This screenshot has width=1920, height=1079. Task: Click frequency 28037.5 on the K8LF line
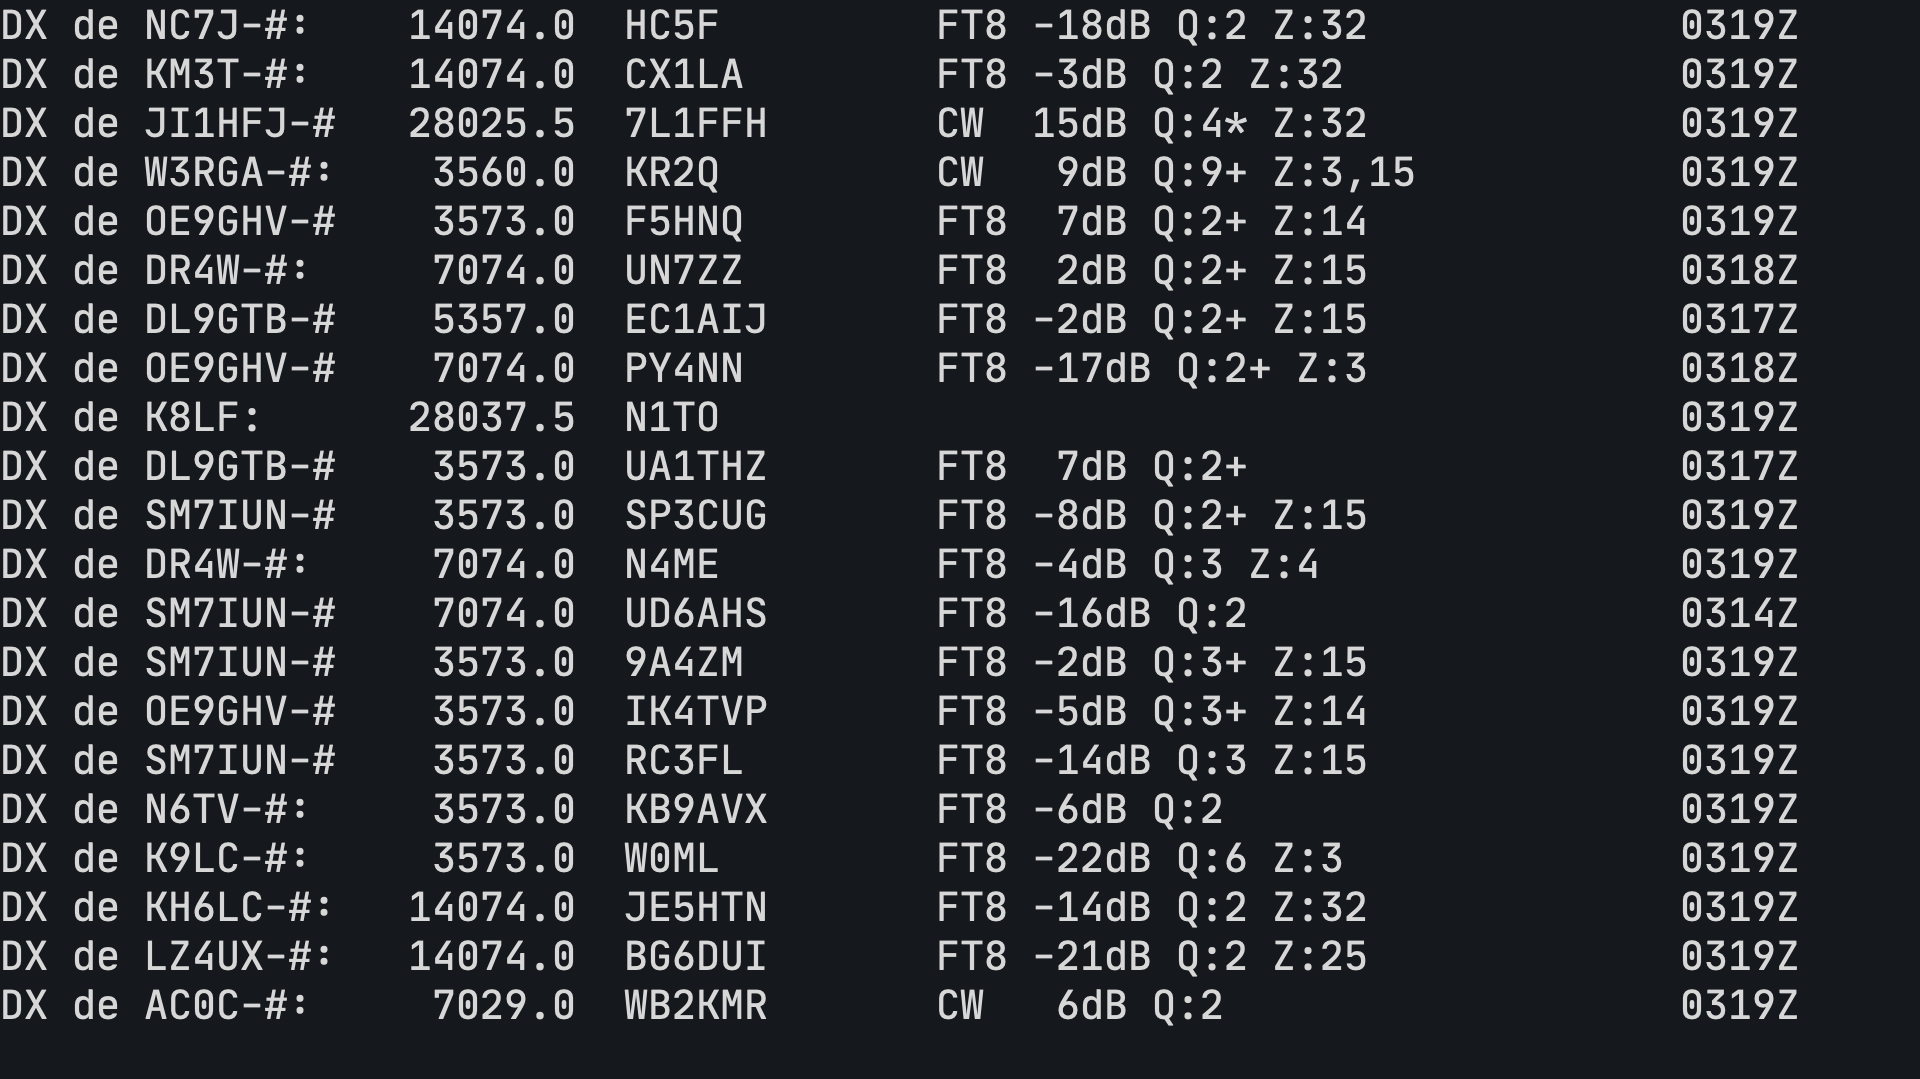click(x=491, y=418)
